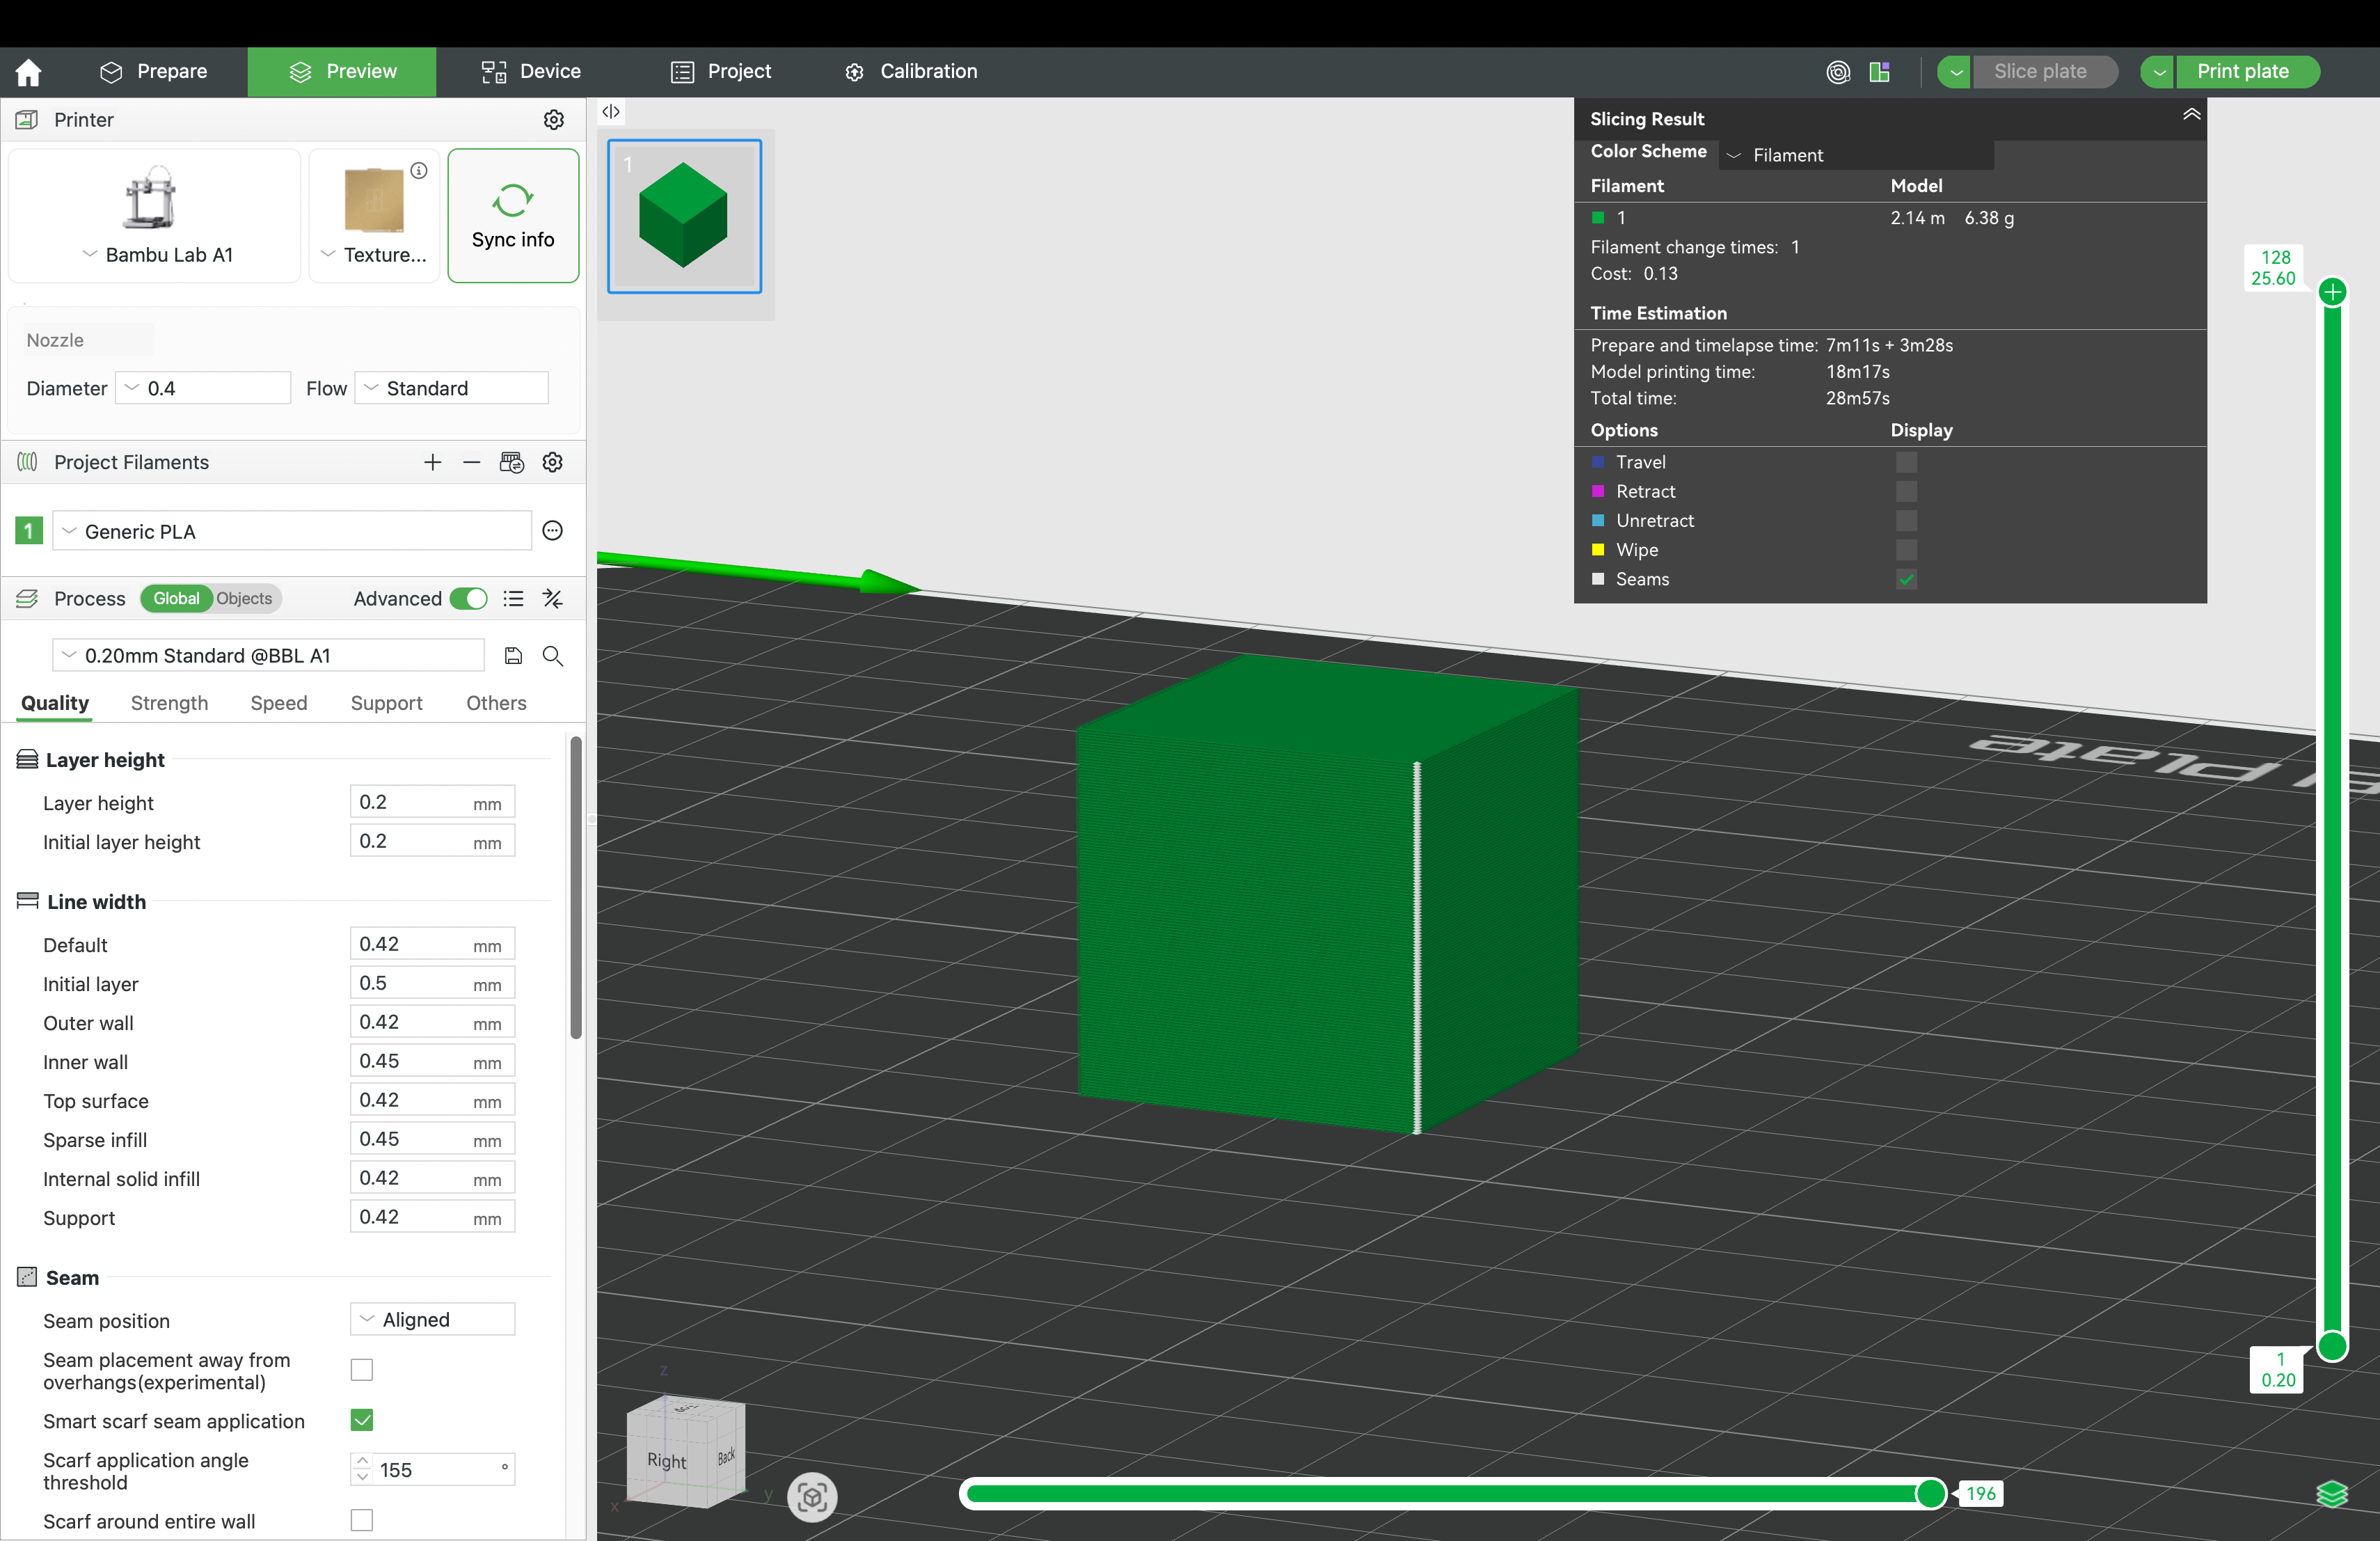Click the Print plate button
This screenshot has height=1541, width=2380.
tap(2242, 72)
